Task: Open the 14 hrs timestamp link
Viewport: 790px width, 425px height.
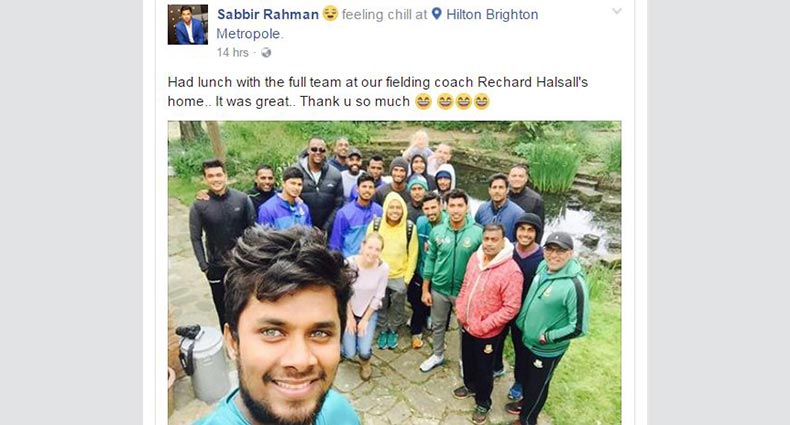Action: coord(233,52)
